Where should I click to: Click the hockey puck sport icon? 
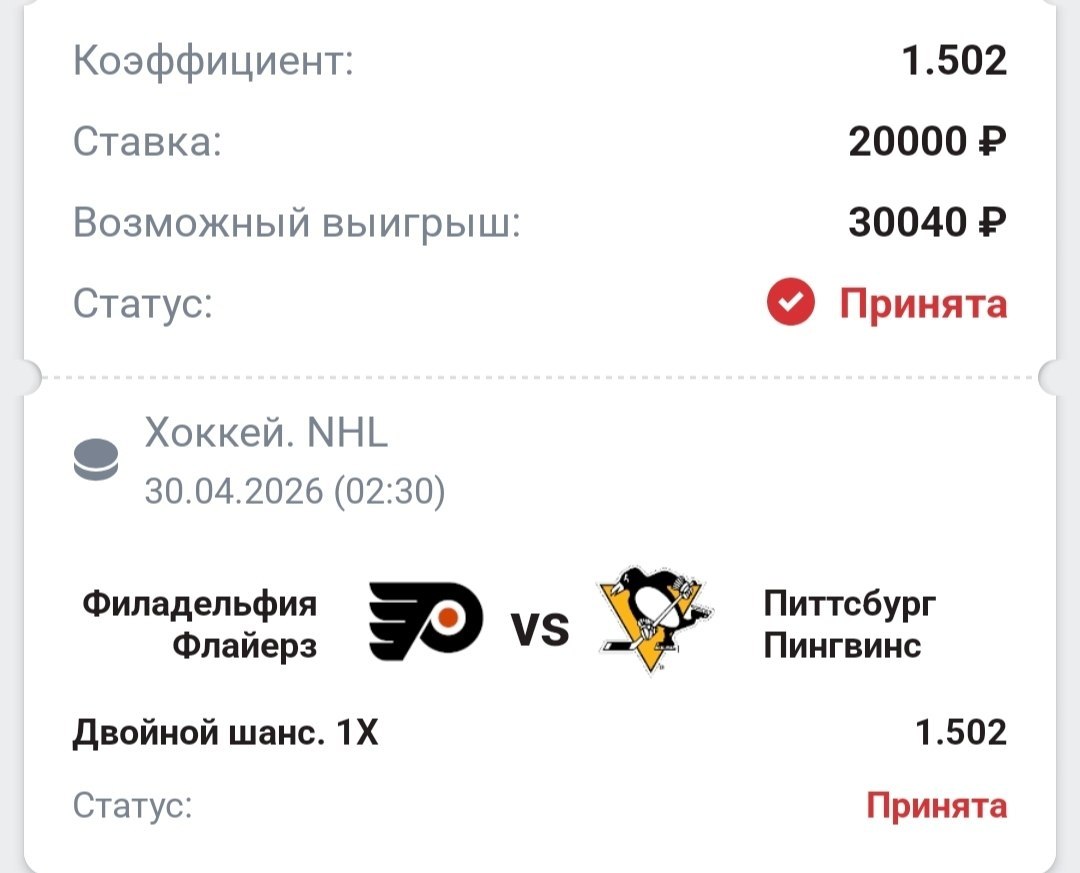[96, 461]
